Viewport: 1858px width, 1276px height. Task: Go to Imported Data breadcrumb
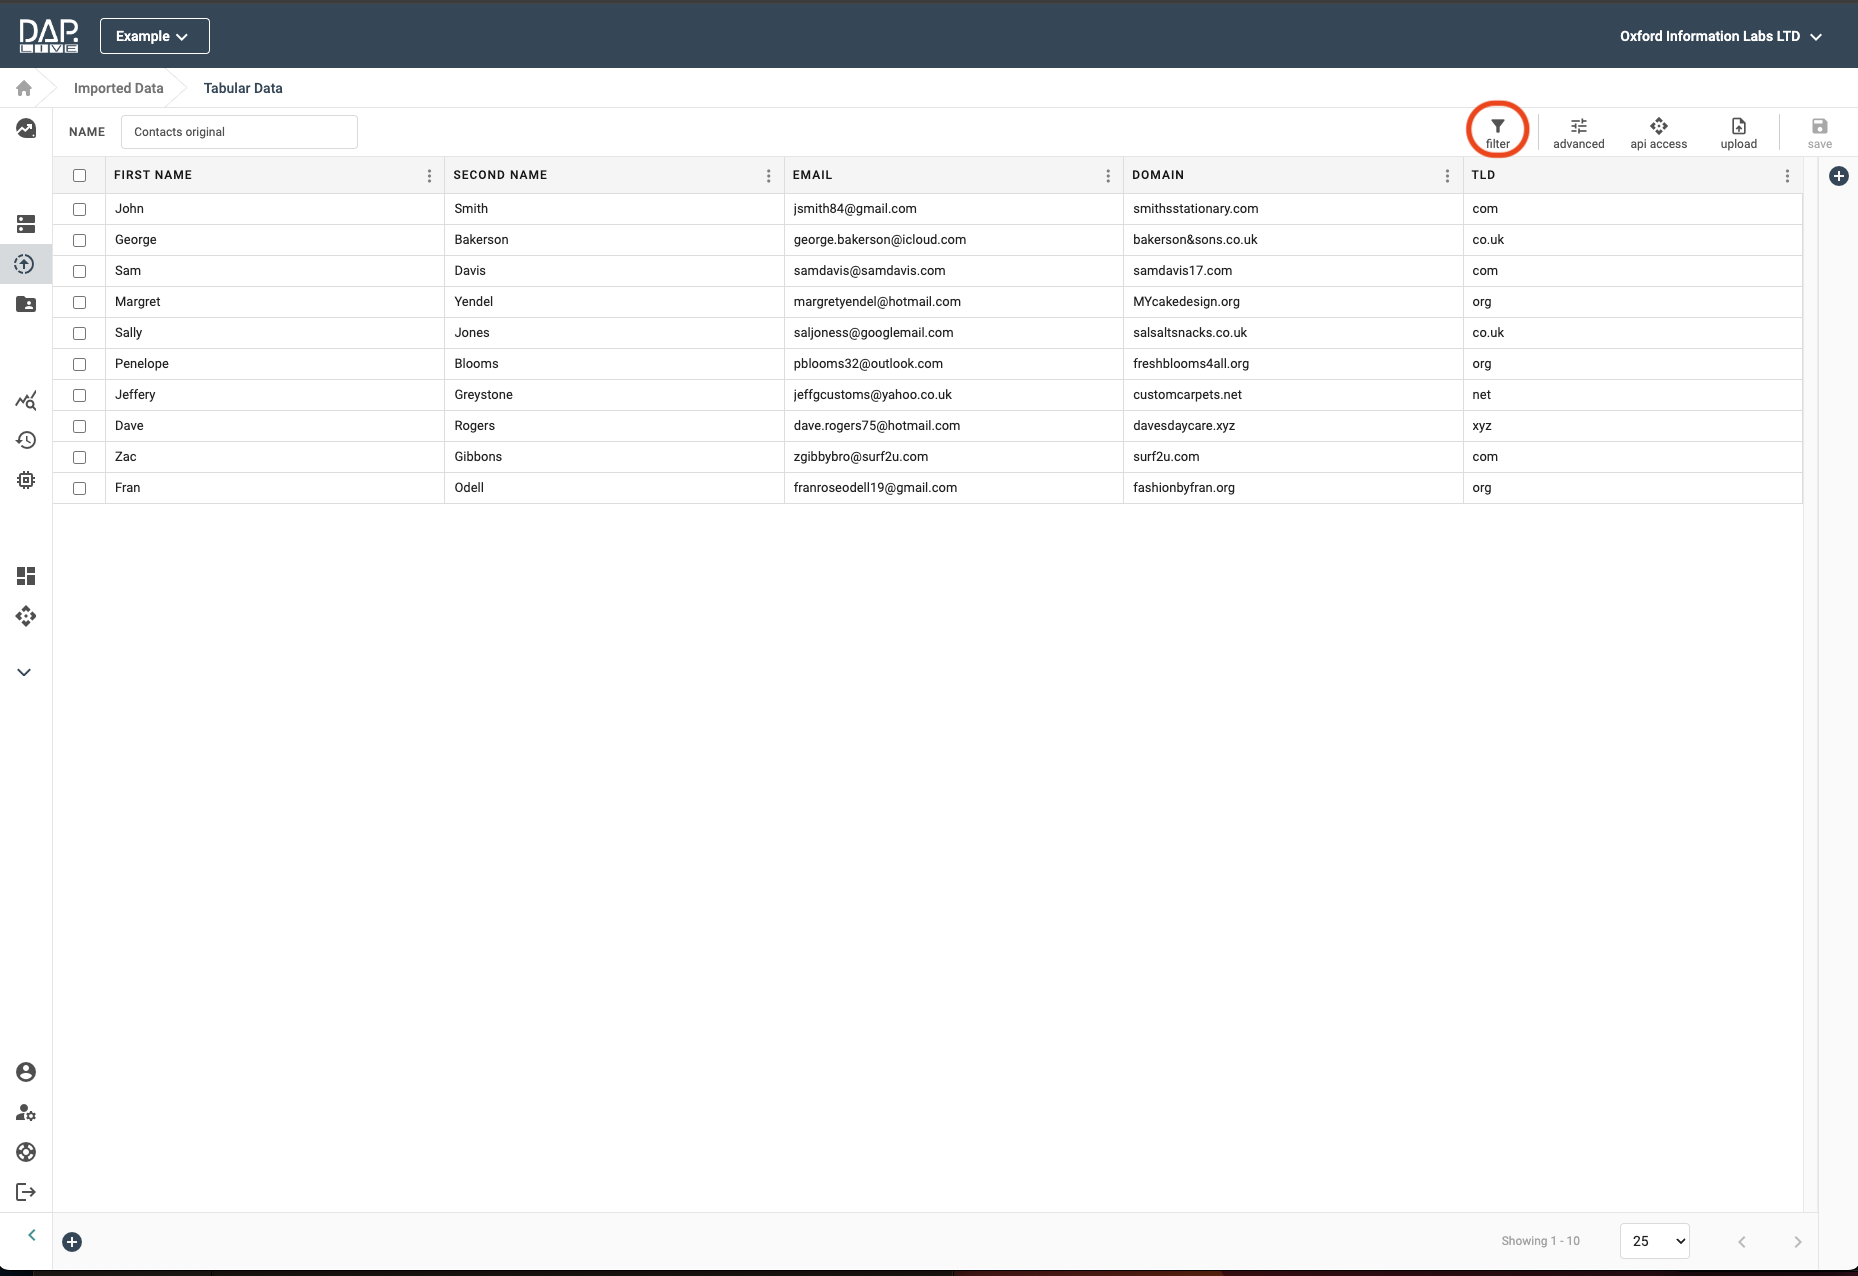[118, 88]
